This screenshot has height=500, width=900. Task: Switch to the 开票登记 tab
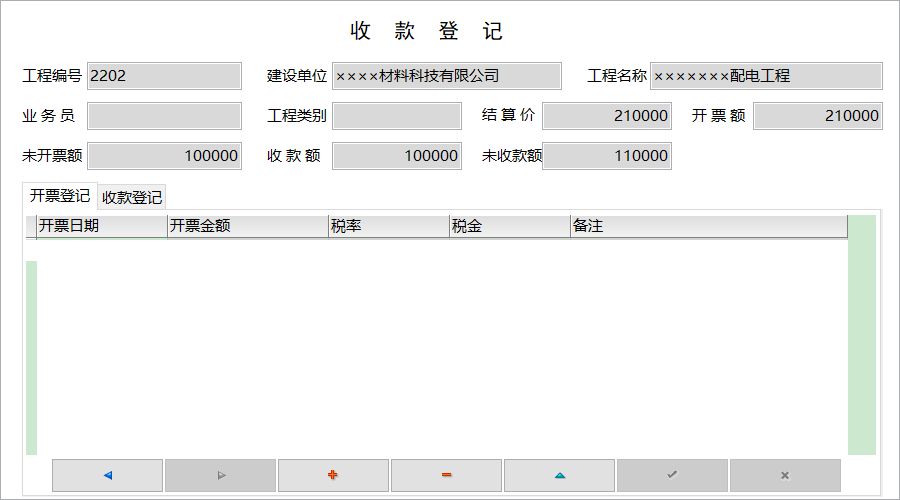tap(60, 196)
